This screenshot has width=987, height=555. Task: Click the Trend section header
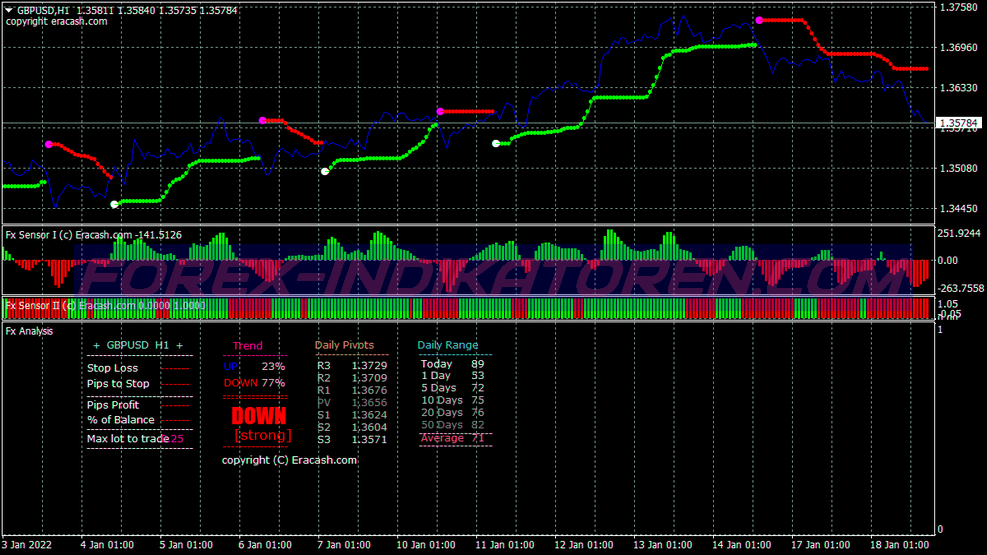247,346
